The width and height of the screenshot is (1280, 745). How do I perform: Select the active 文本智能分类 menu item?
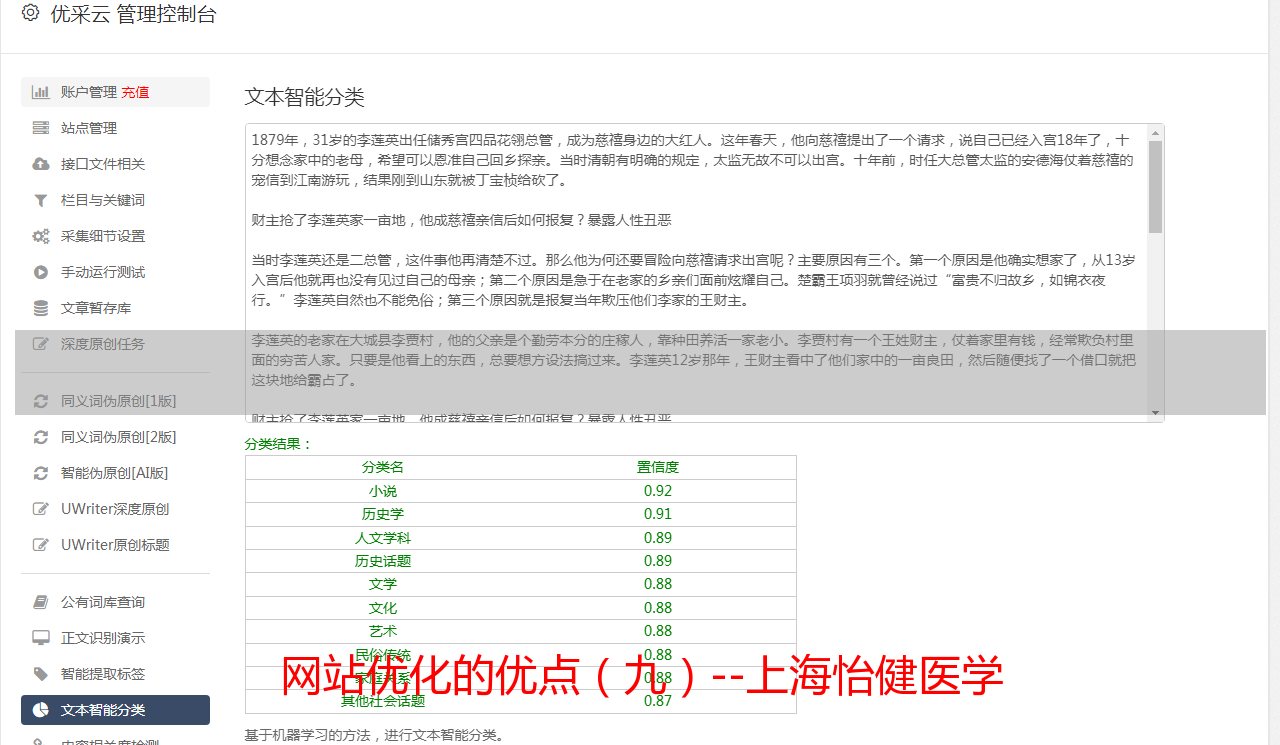pyautogui.click(x=115, y=710)
